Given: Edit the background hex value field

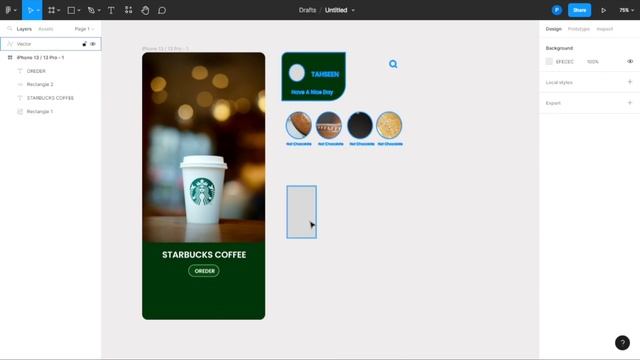Looking at the screenshot, I should [565, 62].
